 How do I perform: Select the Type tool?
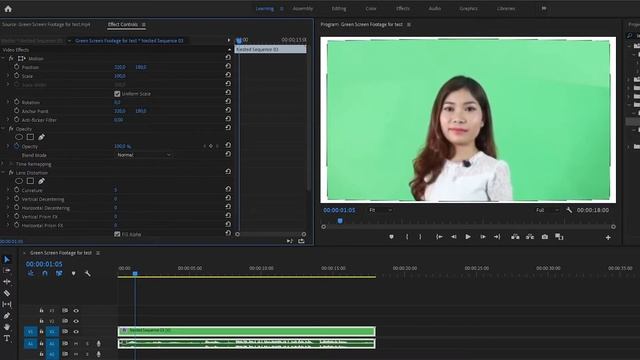point(7,338)
